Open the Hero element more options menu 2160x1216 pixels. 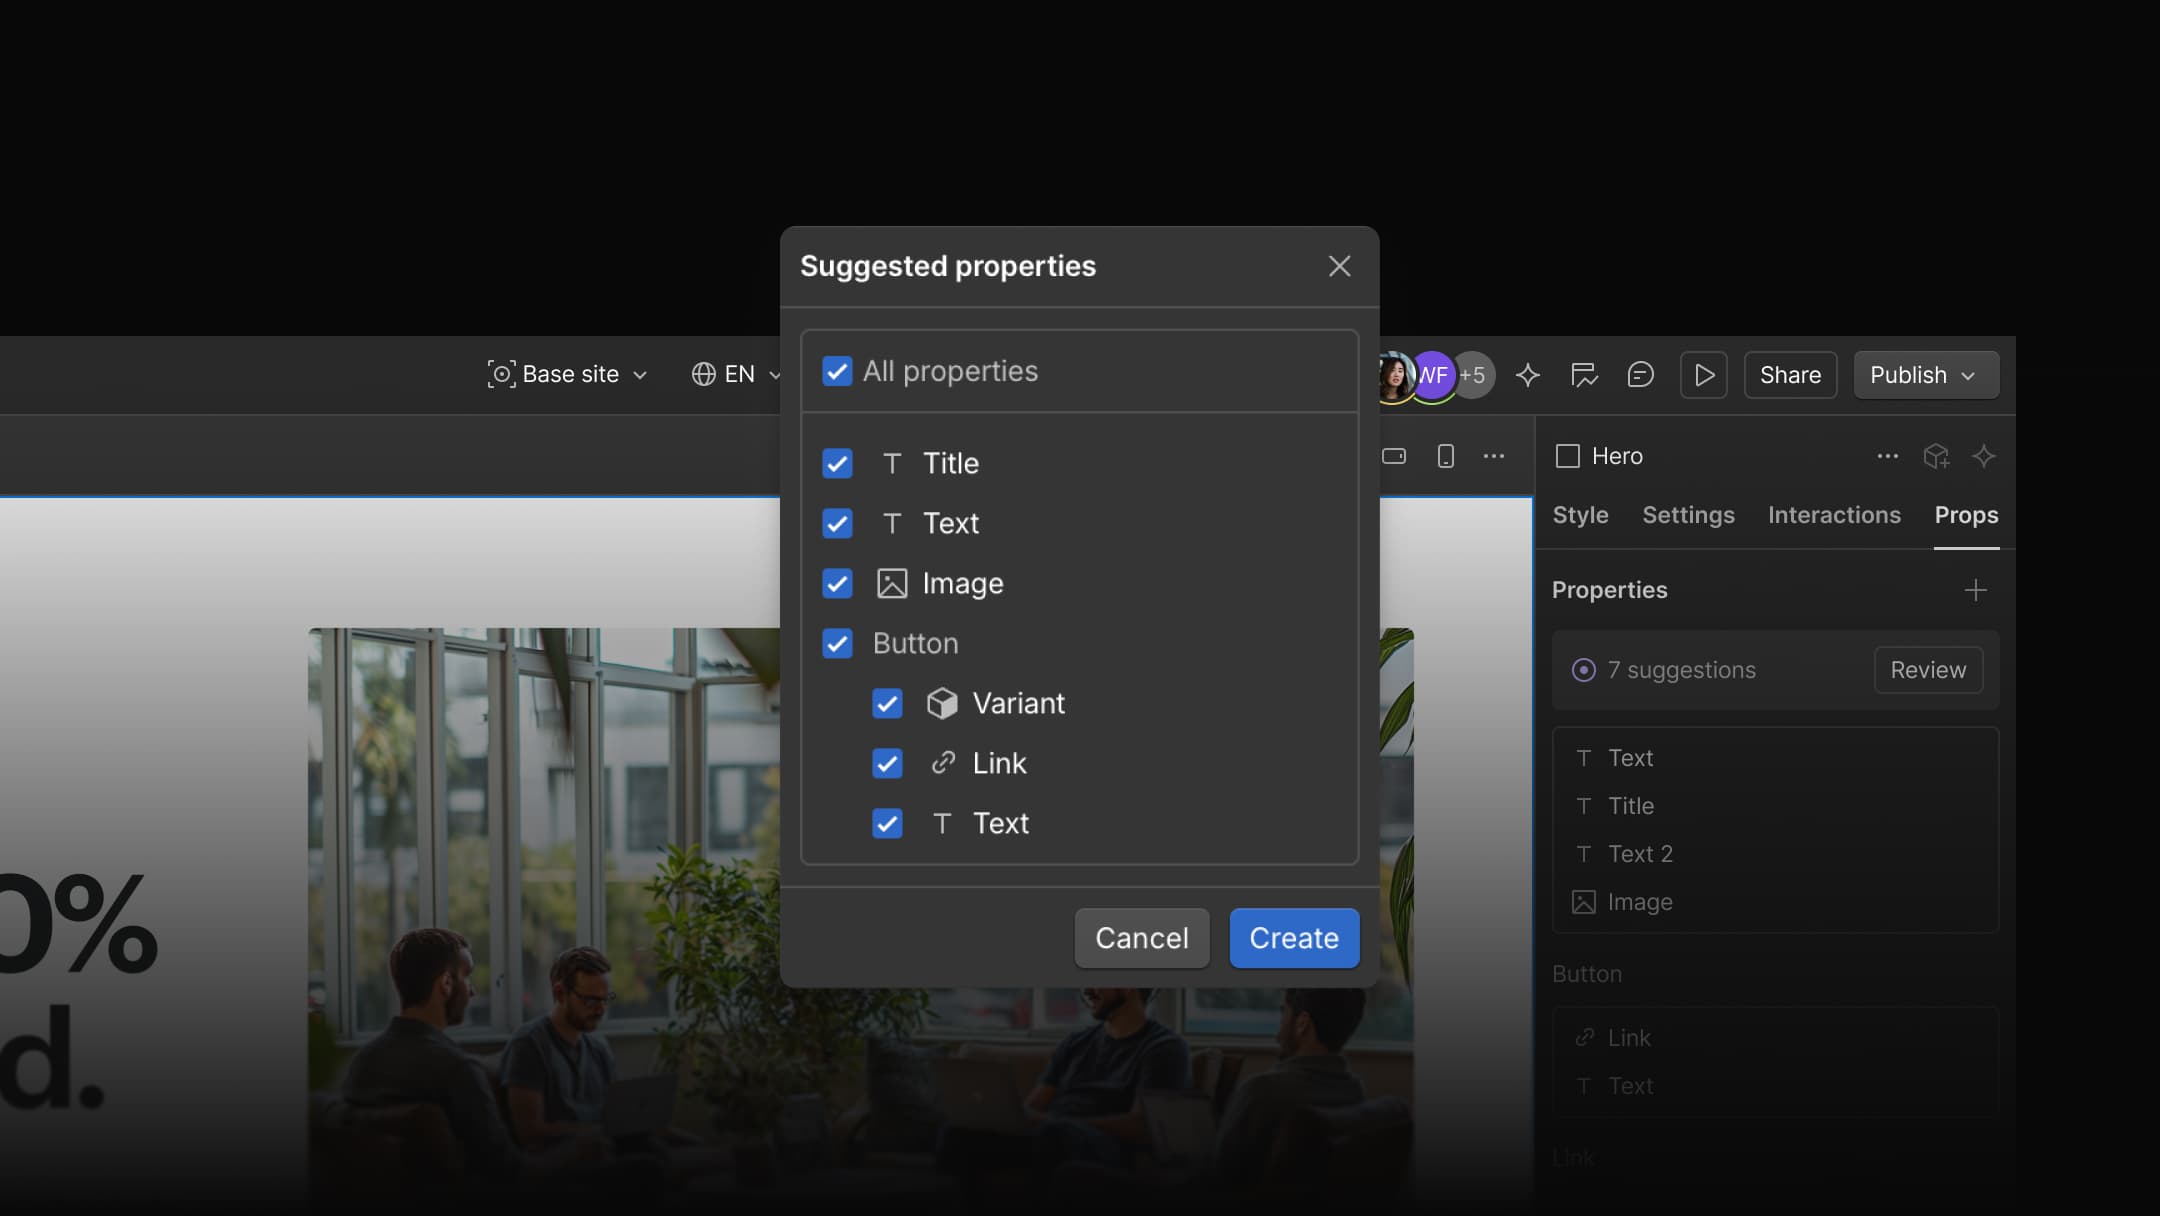click(1887, 456)
